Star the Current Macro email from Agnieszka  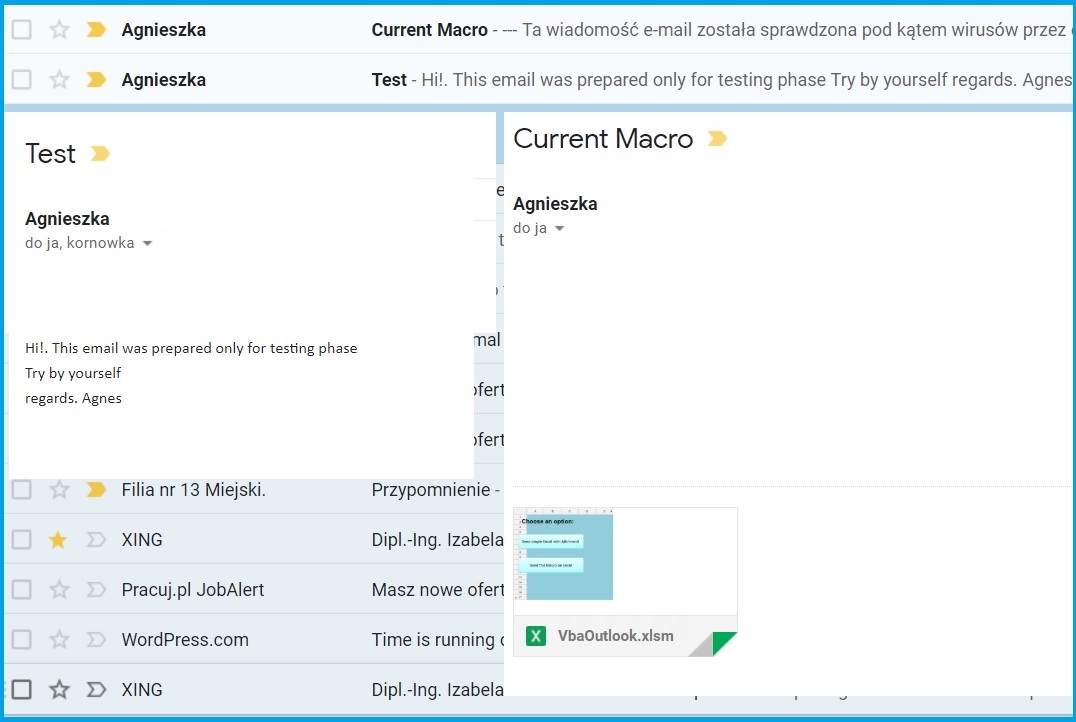[x=59, y=30]
